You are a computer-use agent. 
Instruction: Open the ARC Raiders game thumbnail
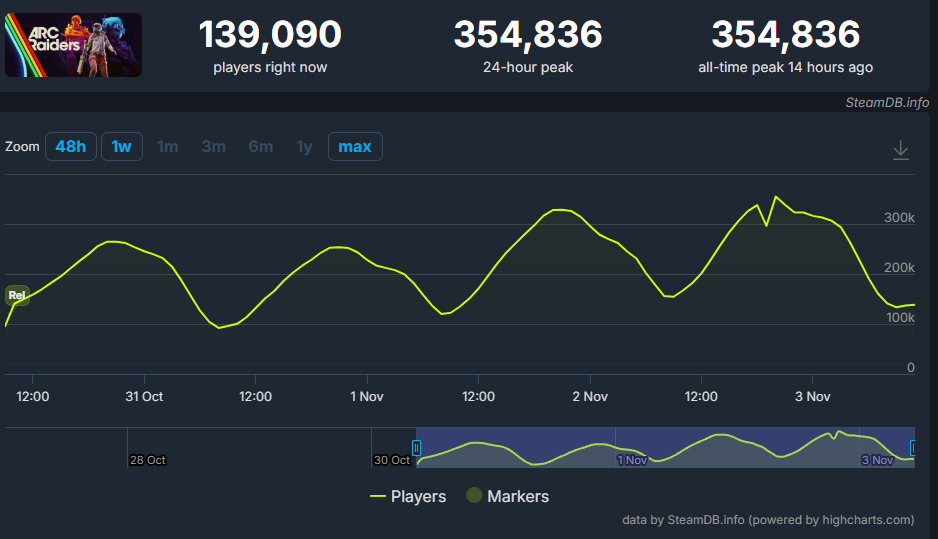pyautogui.click(x=73, y=45)
